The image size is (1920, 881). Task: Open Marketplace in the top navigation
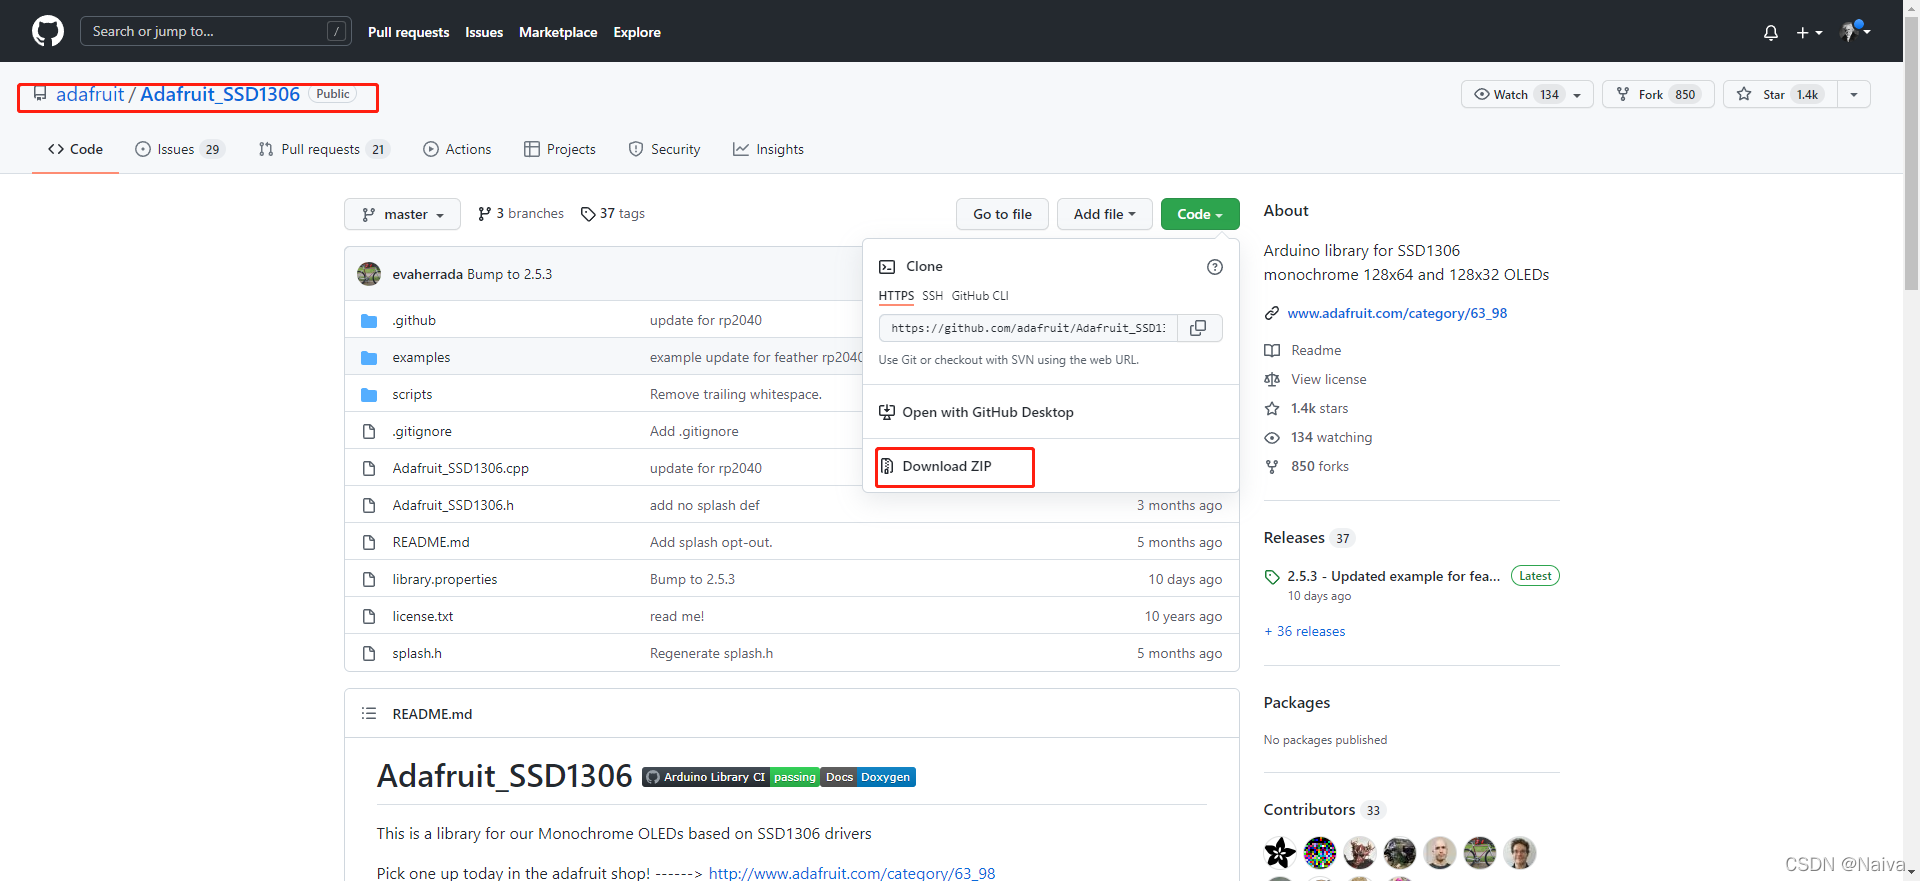pos(558,32)
